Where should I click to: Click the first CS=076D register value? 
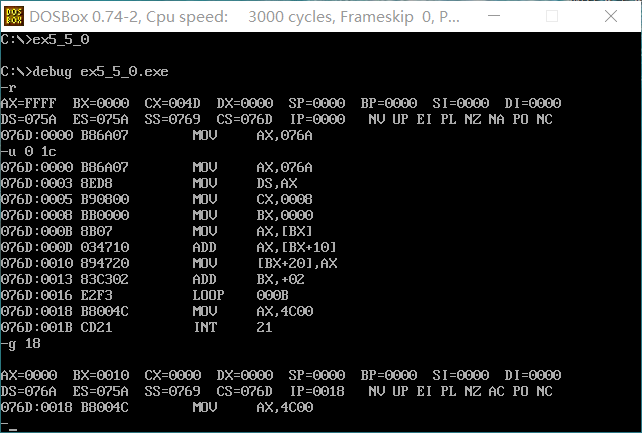tap(244, 119)
